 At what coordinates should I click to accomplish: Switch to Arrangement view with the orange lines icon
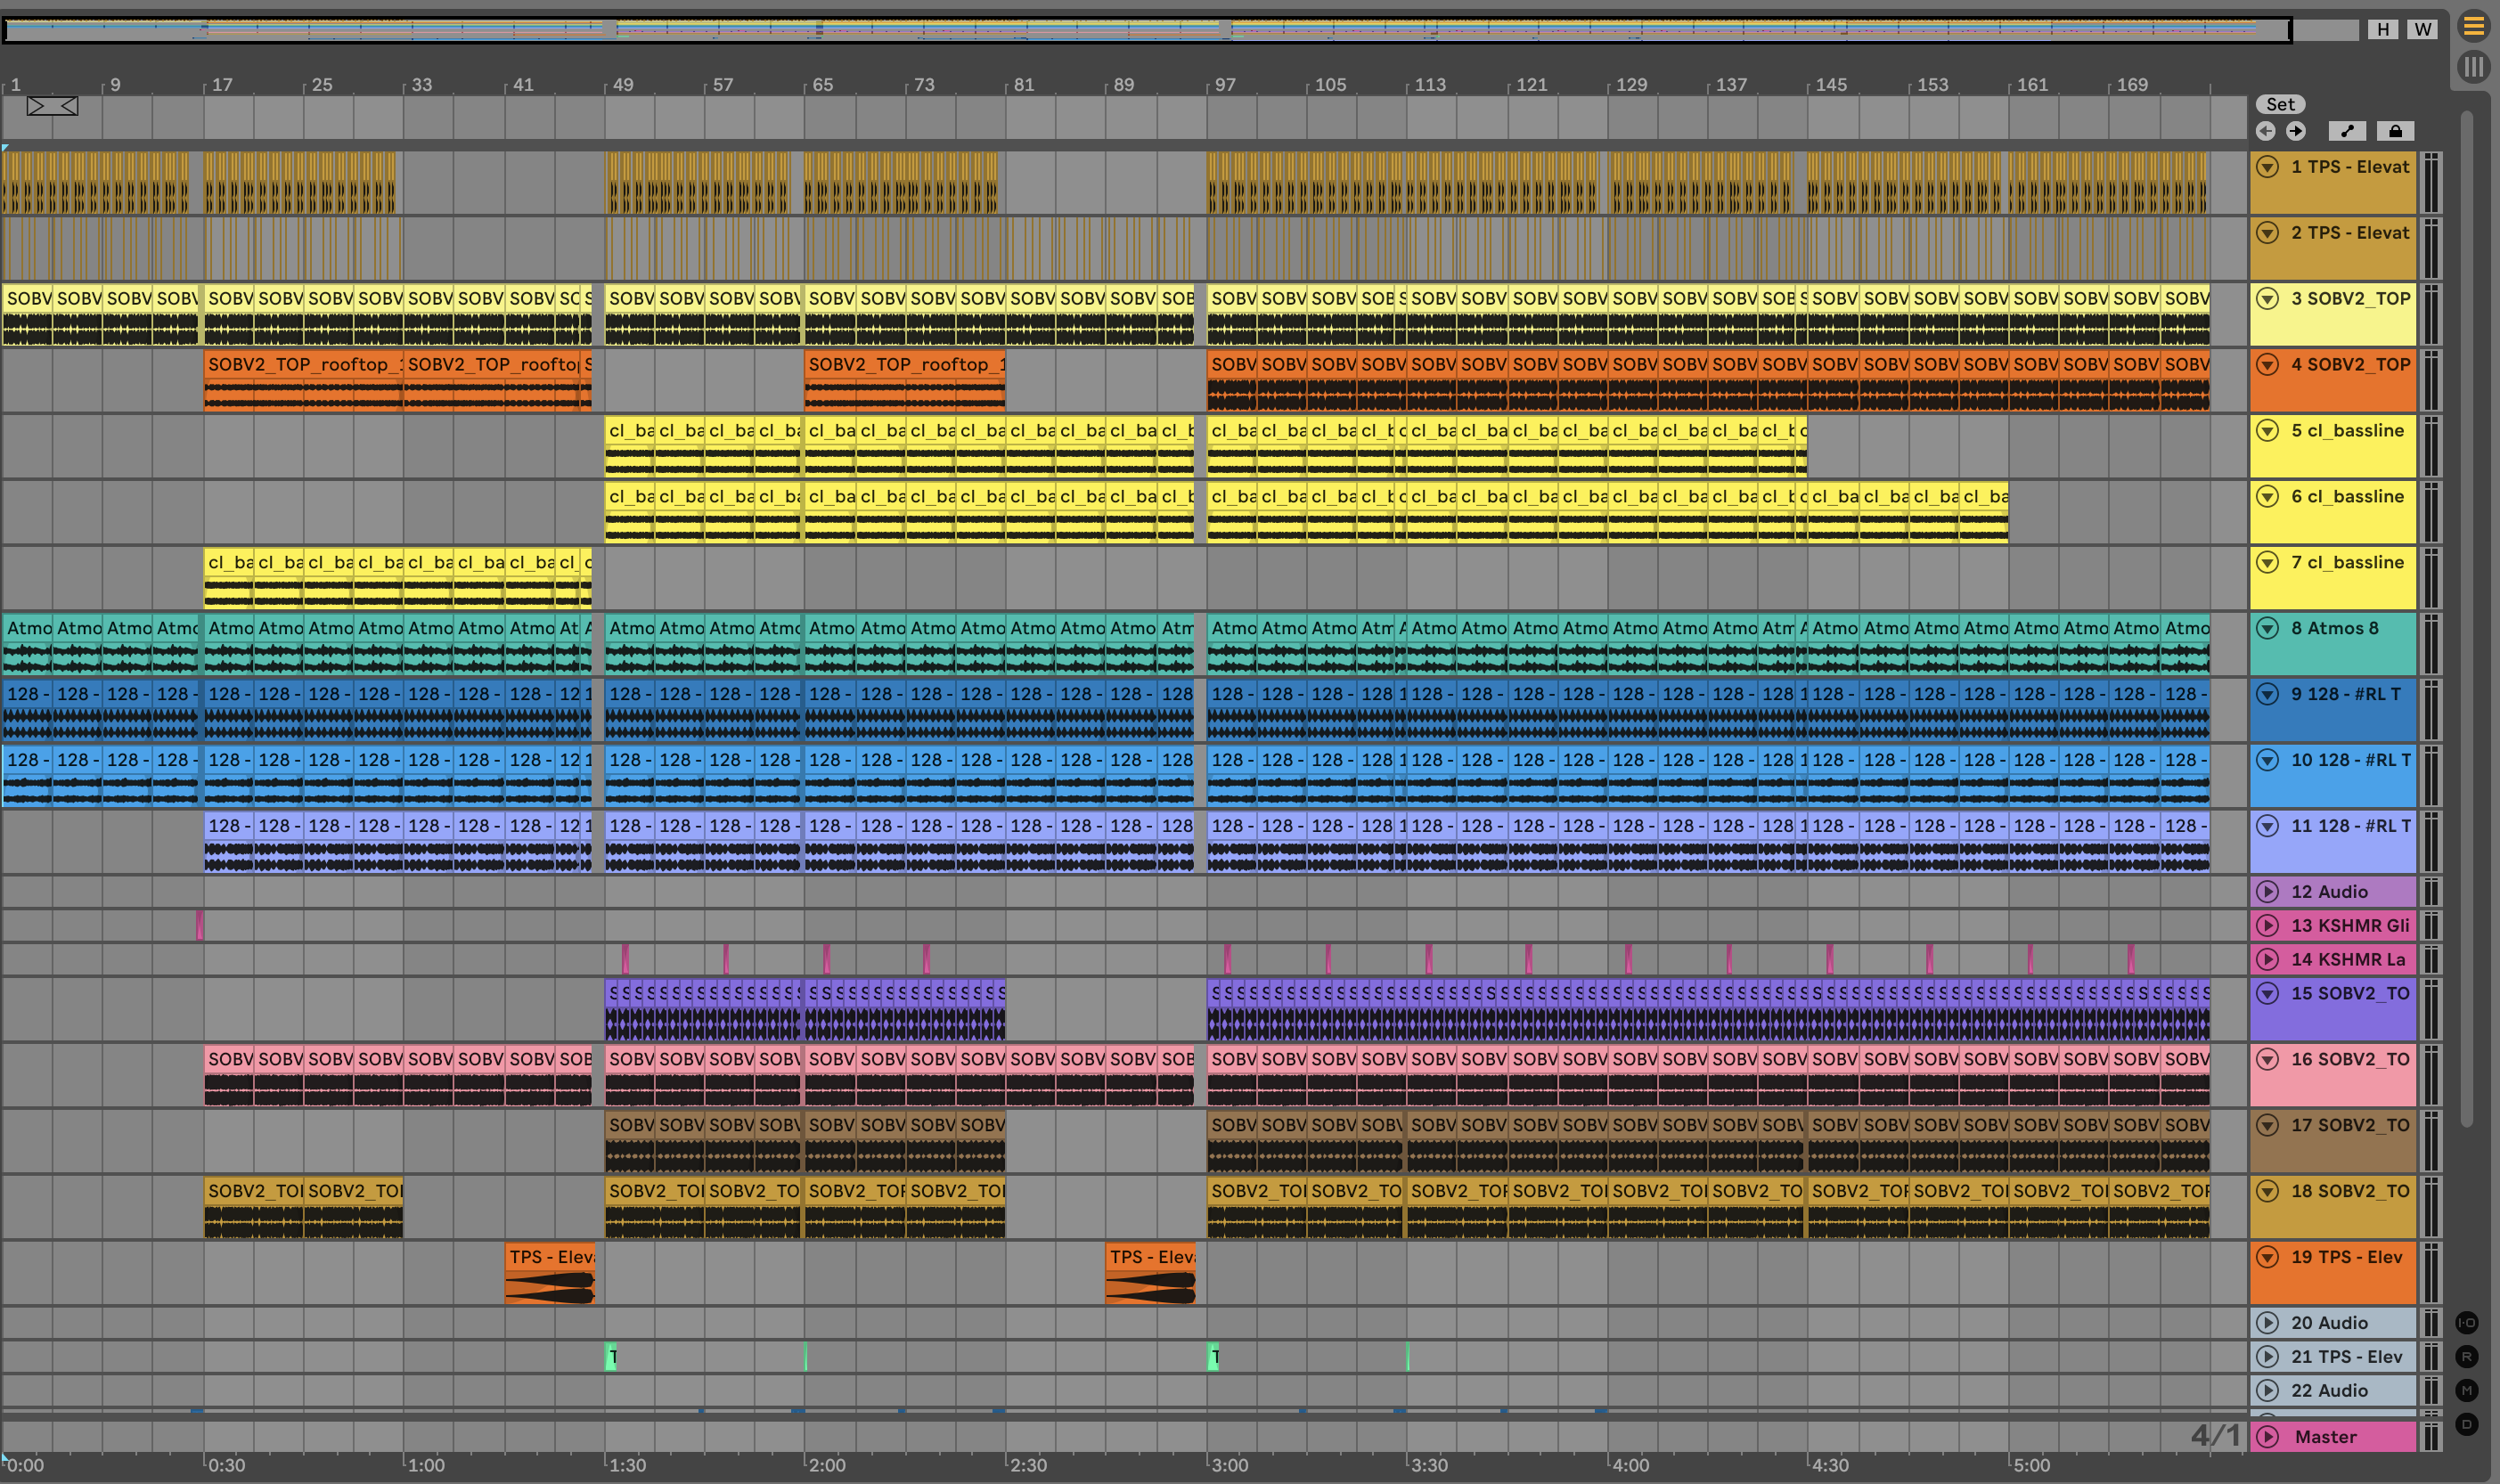pos(2473,26)
